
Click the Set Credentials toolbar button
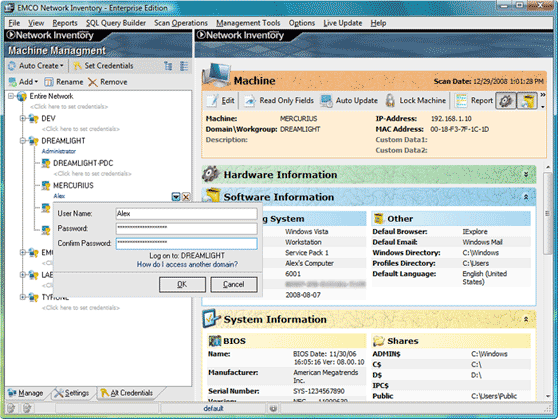(103, 66)
